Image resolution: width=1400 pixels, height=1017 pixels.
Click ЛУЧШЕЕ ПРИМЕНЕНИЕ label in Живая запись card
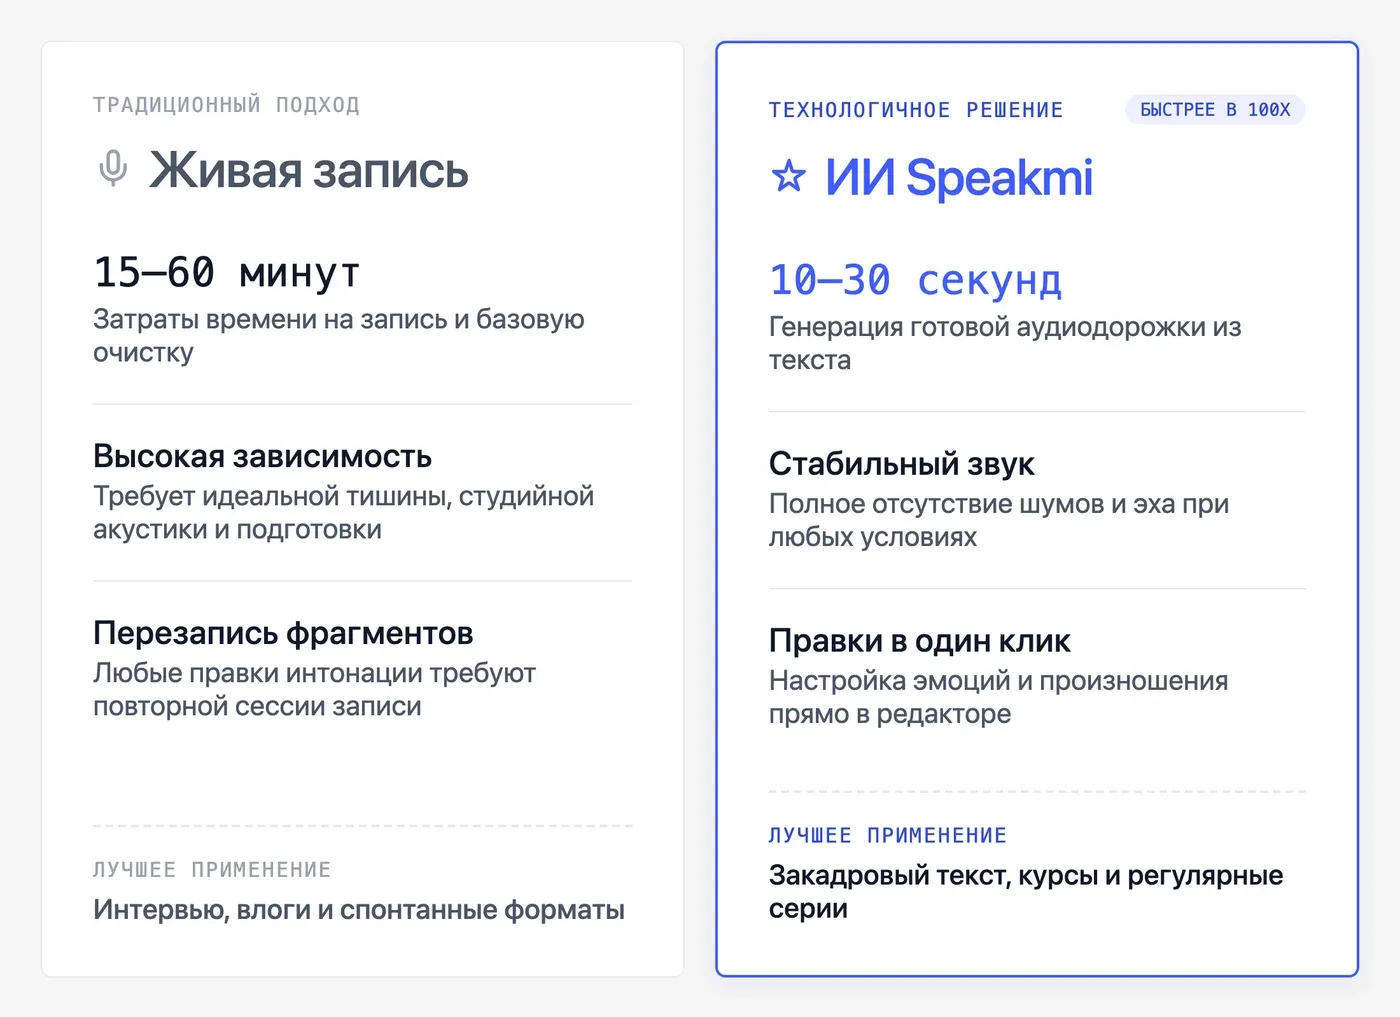coord(212,870)
